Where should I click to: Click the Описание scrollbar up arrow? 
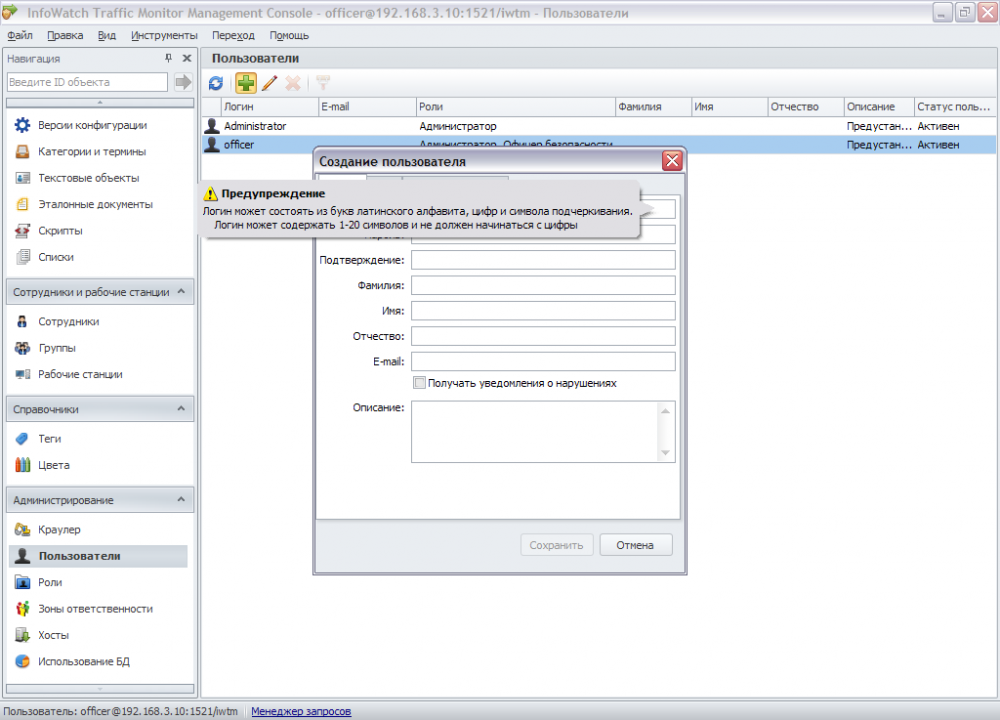point(665,411)
